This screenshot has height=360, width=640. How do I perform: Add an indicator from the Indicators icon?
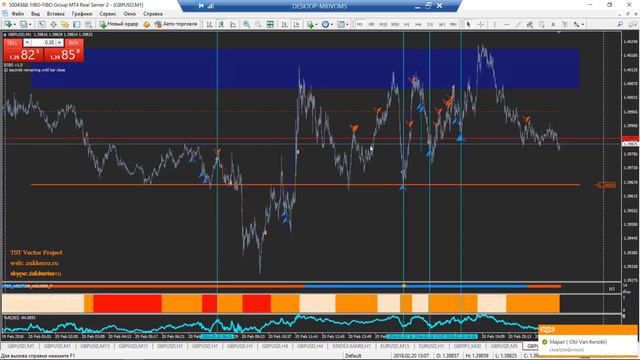point(311,24)
